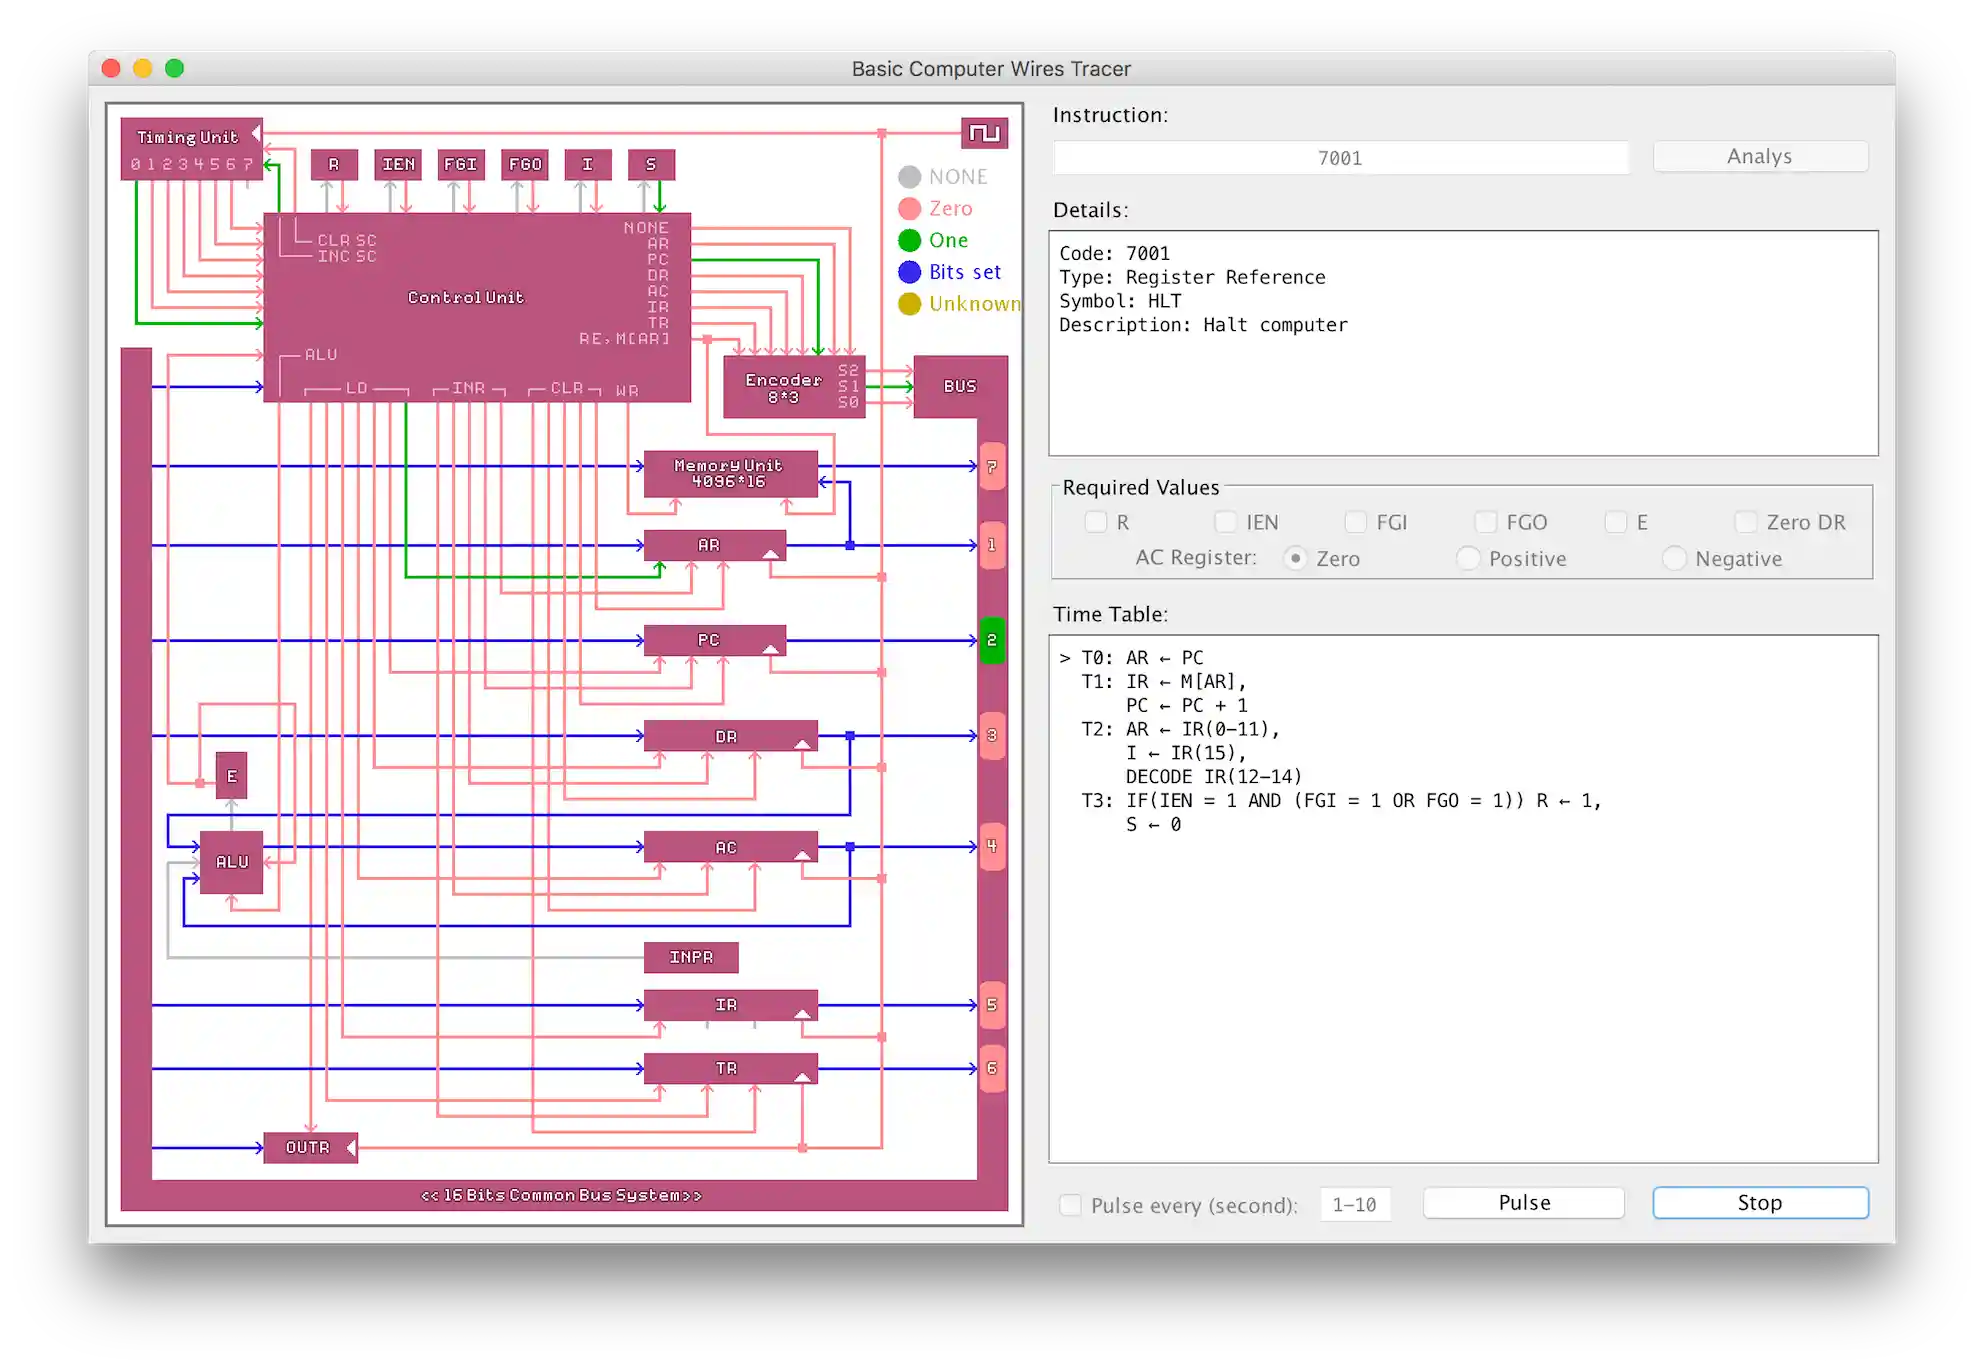Click the green One legend swatch

[909, 240]
